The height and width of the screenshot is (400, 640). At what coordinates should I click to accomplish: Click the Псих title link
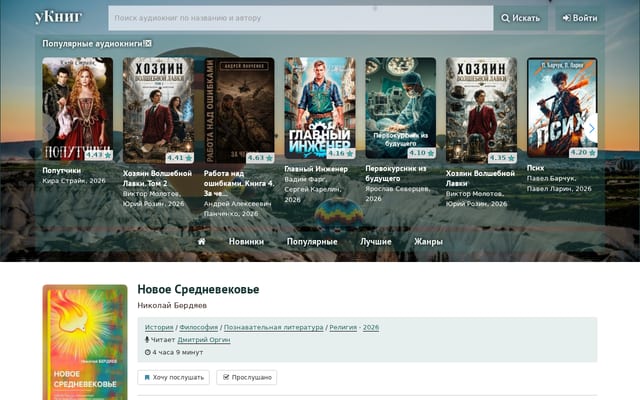pos(535,168)
